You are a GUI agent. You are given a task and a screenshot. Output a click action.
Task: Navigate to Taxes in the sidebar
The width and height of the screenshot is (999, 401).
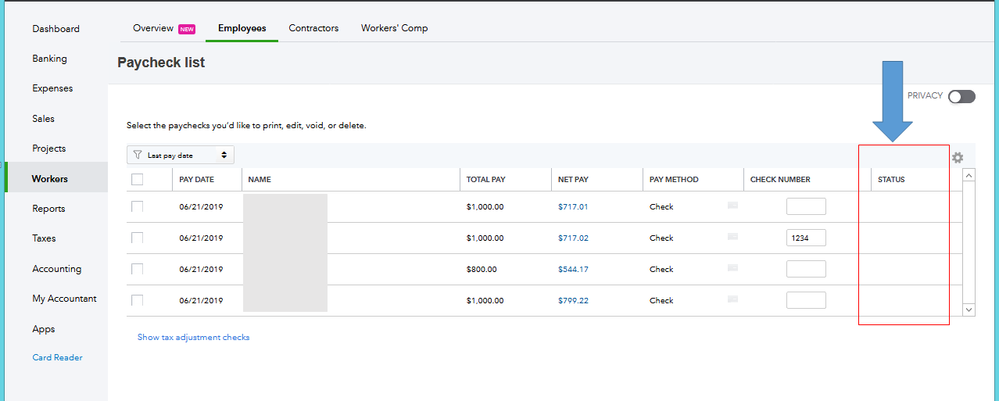pyautogui.click(x=43, y=239)
